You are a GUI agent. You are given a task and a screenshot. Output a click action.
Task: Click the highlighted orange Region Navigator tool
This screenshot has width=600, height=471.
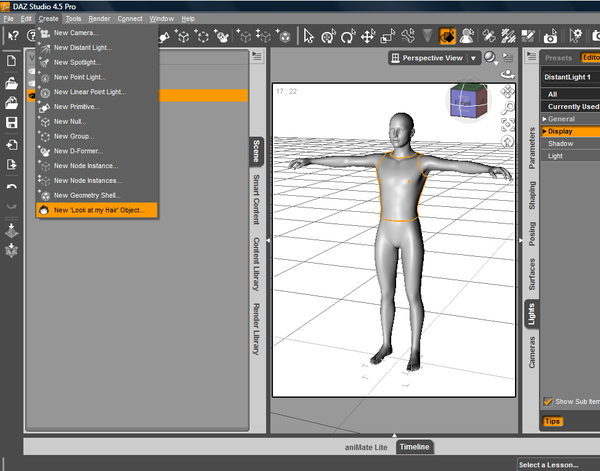coord(447,36)
